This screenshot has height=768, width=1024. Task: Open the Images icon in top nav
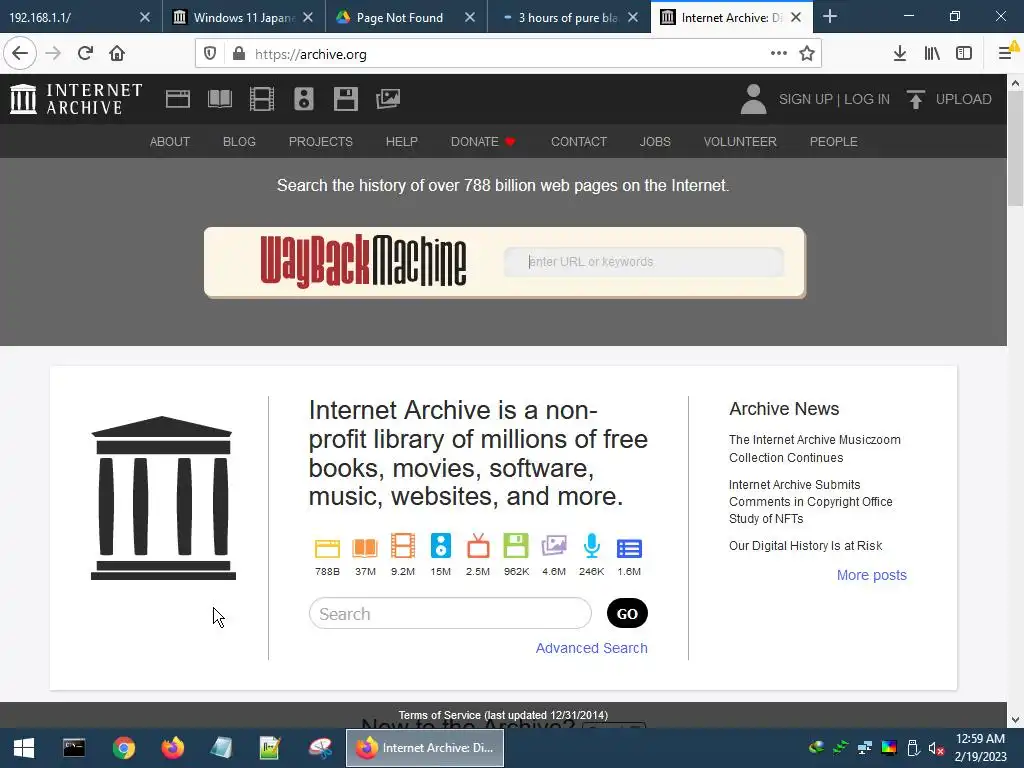coord(388,99)
